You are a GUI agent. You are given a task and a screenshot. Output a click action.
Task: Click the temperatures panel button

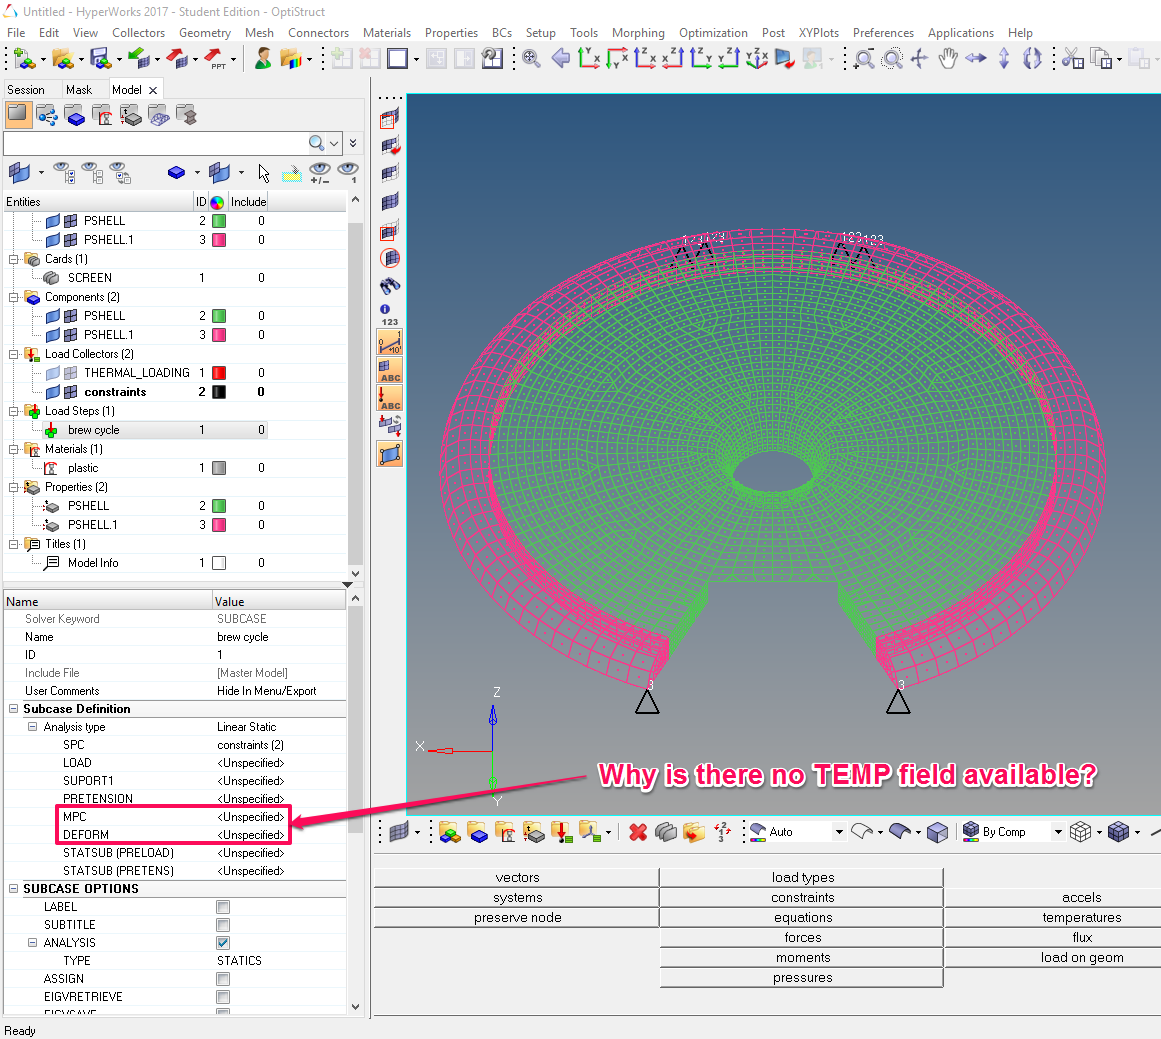(x=1081, y=918)
